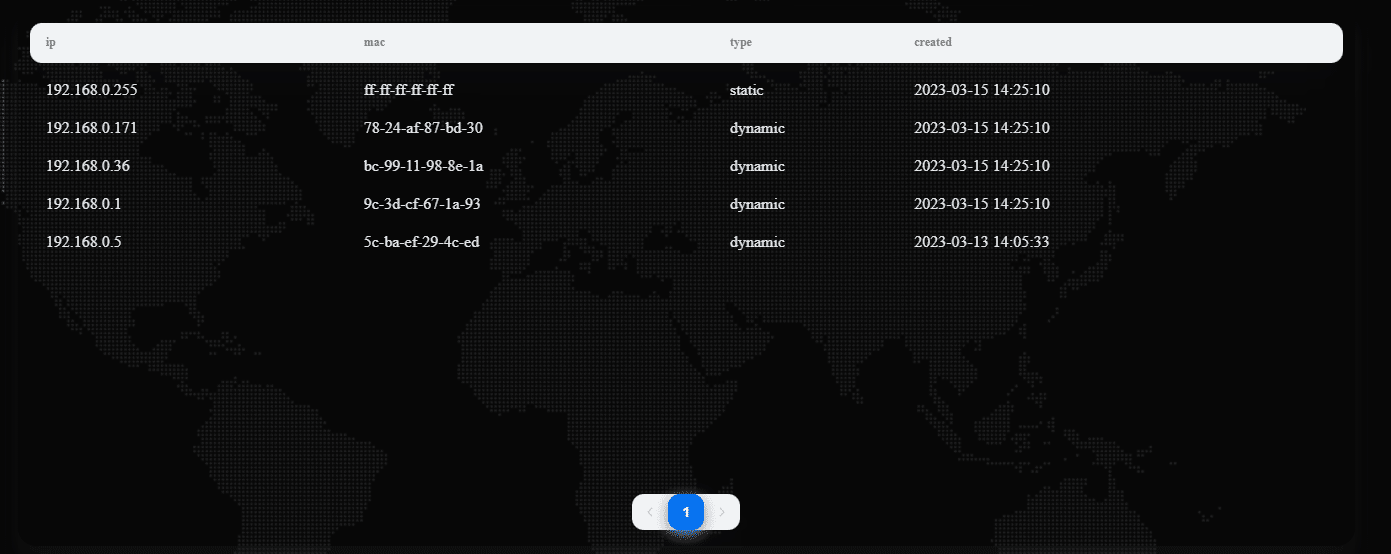Screen dimensions: 1391x554
Task: Select the IP address 192.168.0.171
Action: click(92, 128)
